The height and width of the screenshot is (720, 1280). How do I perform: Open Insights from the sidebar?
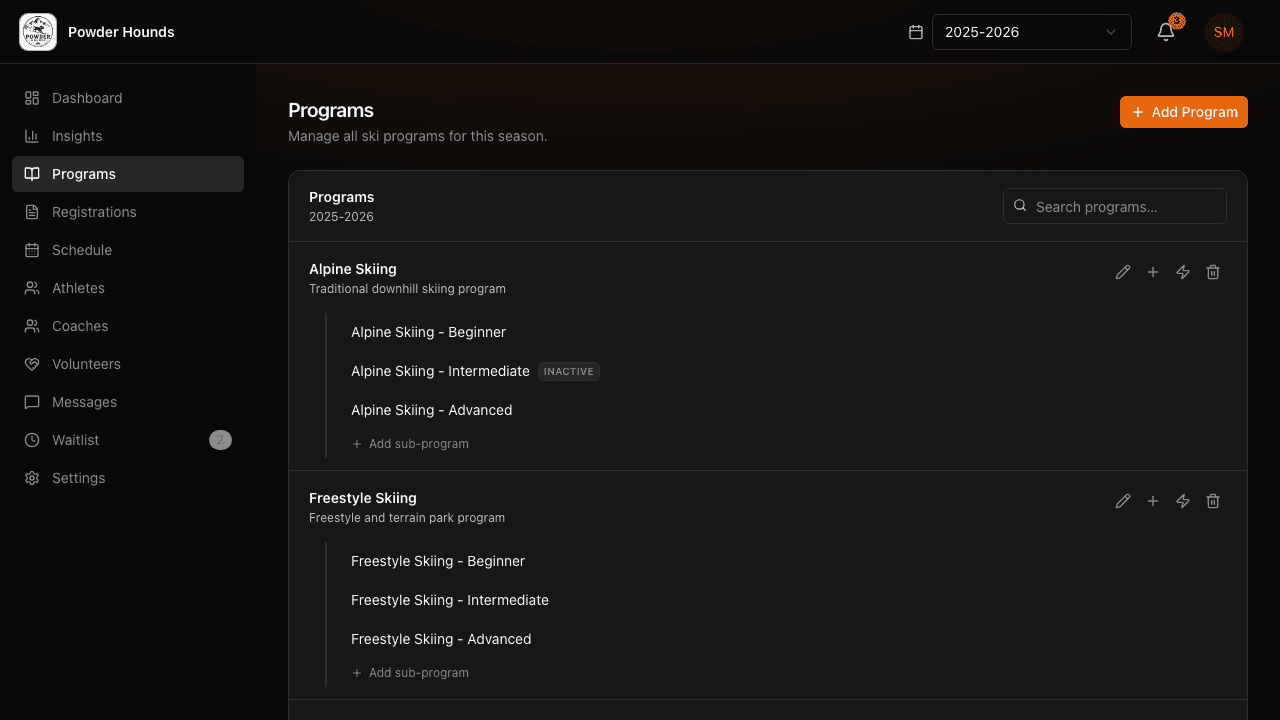(x=128, y=136)
